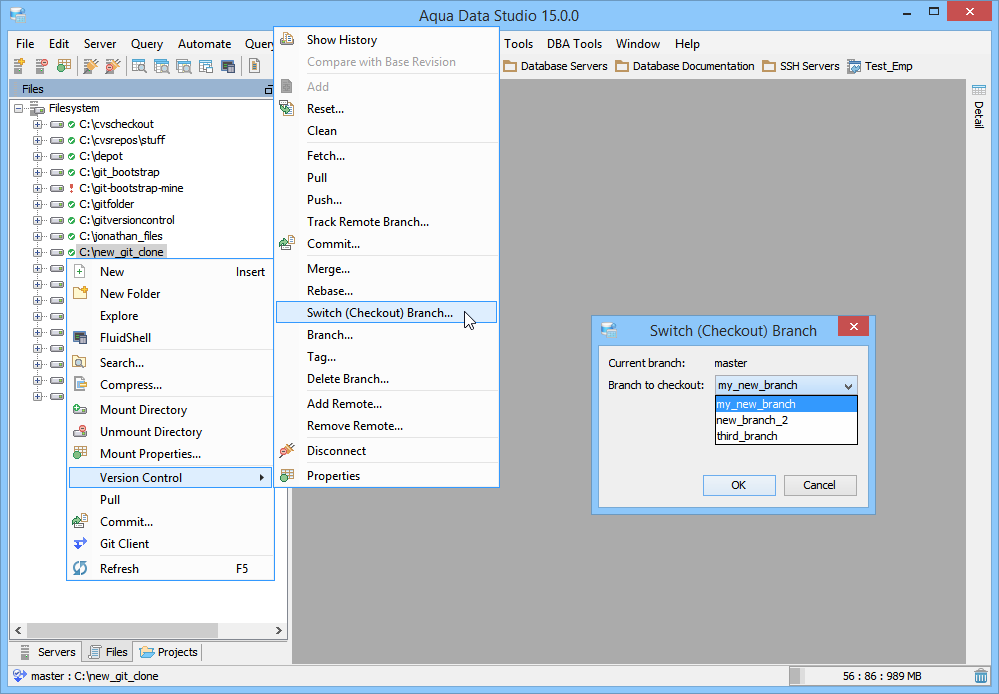This screenshot has width=999, height=694.
Task: Select Commit... in the version control submenu
Action: (x=387, y=244)
